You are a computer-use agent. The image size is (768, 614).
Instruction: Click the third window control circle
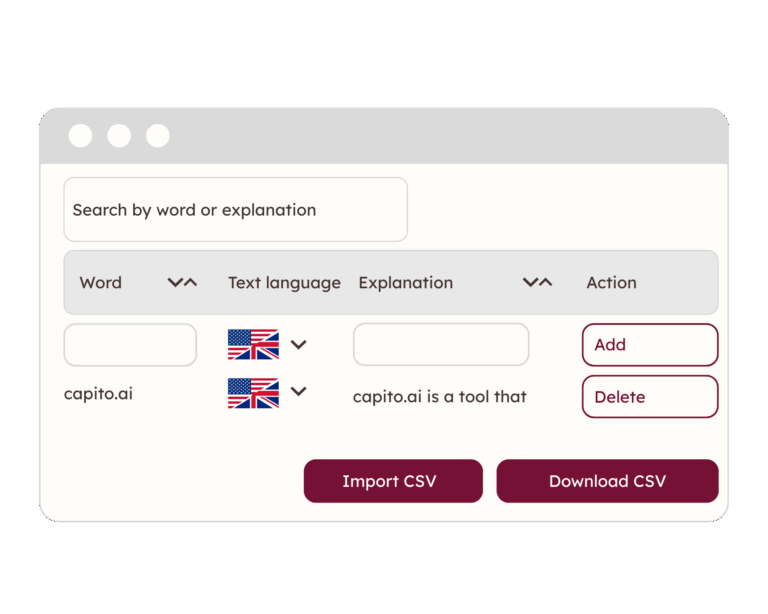click(x=158, y=136)
